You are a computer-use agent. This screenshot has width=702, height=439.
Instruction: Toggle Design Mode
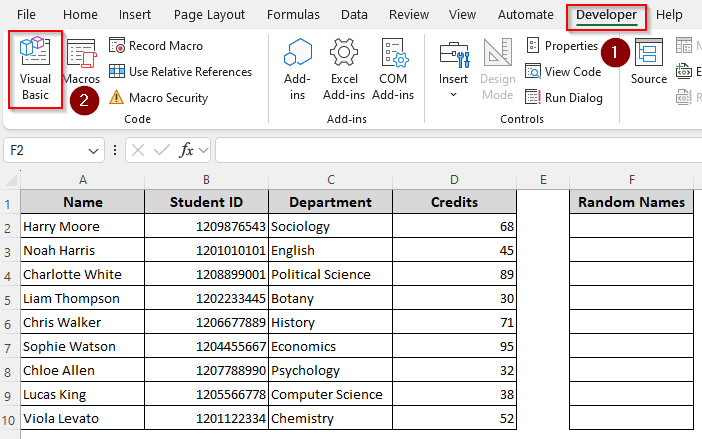click(x=497, y=69)
